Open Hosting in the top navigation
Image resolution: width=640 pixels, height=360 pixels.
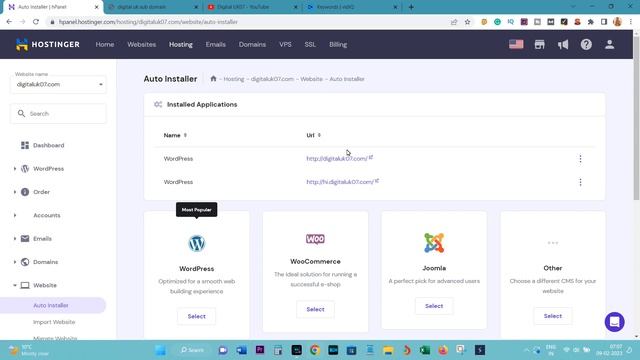pyautogui.click(x=181, y=44)
